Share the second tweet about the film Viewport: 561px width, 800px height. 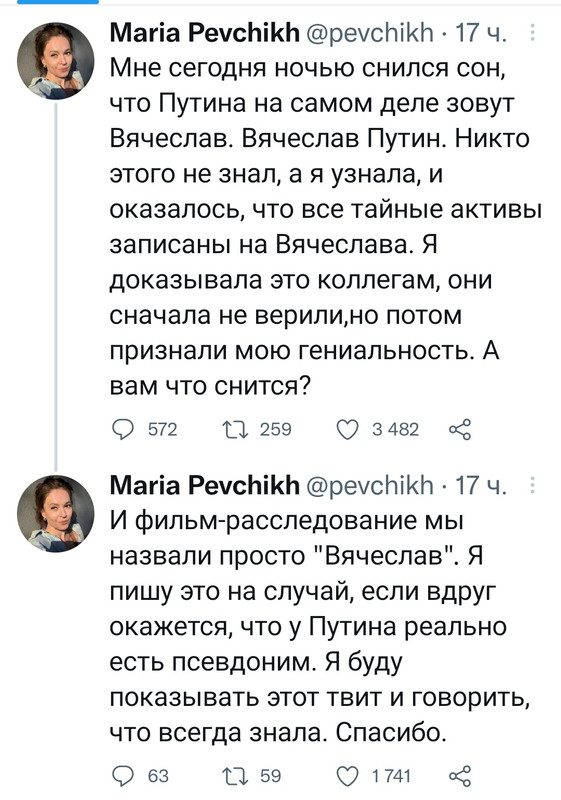[460, 776]
